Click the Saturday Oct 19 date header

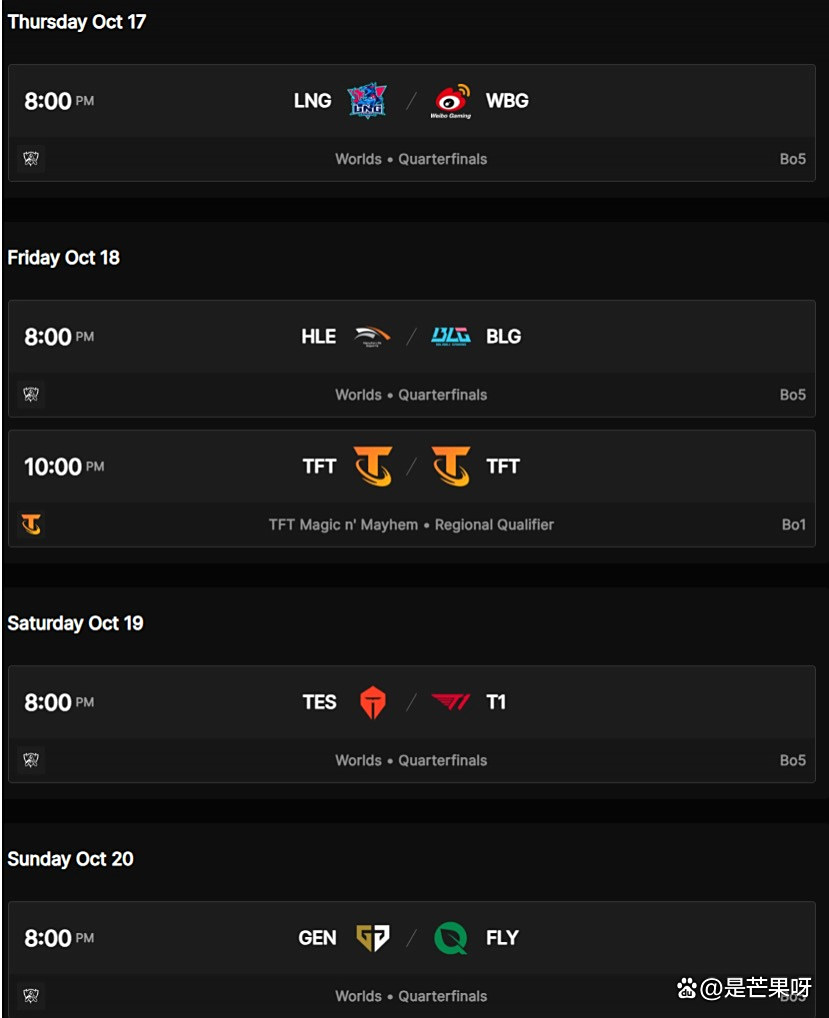75,623
